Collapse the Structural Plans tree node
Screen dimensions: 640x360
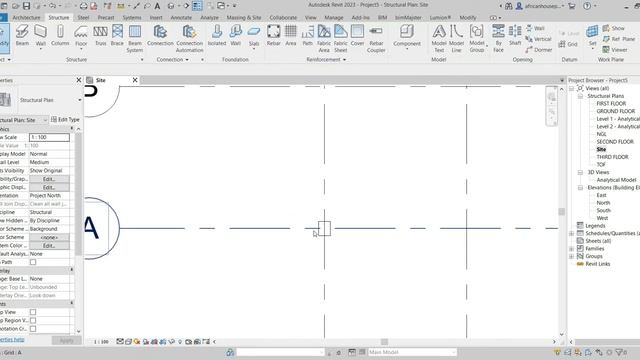580,96
